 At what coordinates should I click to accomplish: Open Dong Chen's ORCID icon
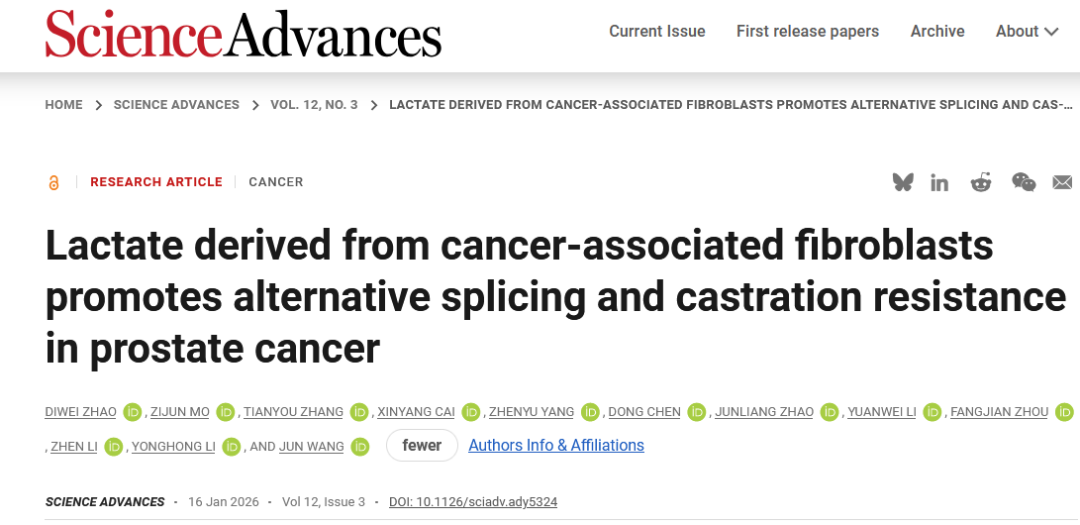click(697, 412)
